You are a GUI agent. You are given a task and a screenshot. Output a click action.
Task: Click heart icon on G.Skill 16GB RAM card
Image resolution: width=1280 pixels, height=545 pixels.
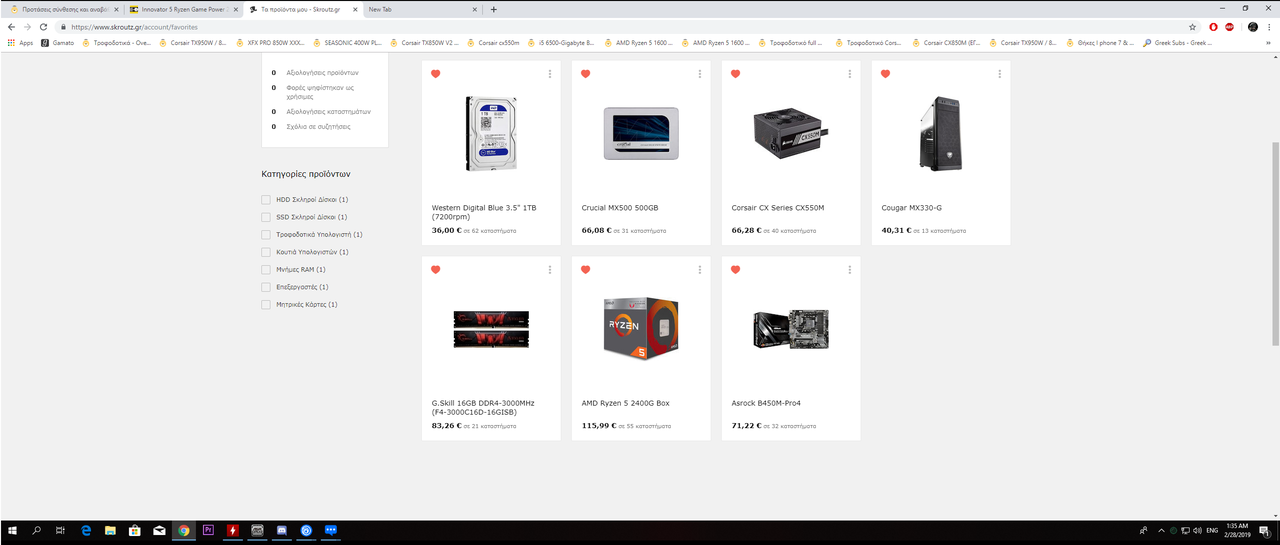[436, 270]
